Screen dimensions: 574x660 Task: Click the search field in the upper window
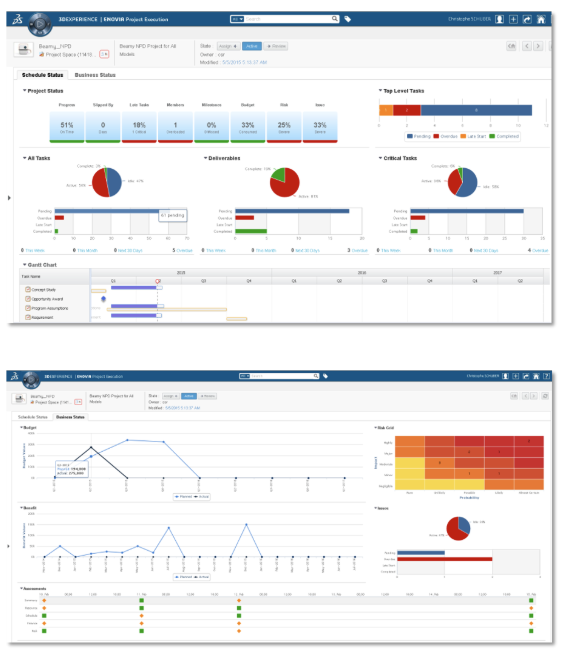[x=287, y=19]
